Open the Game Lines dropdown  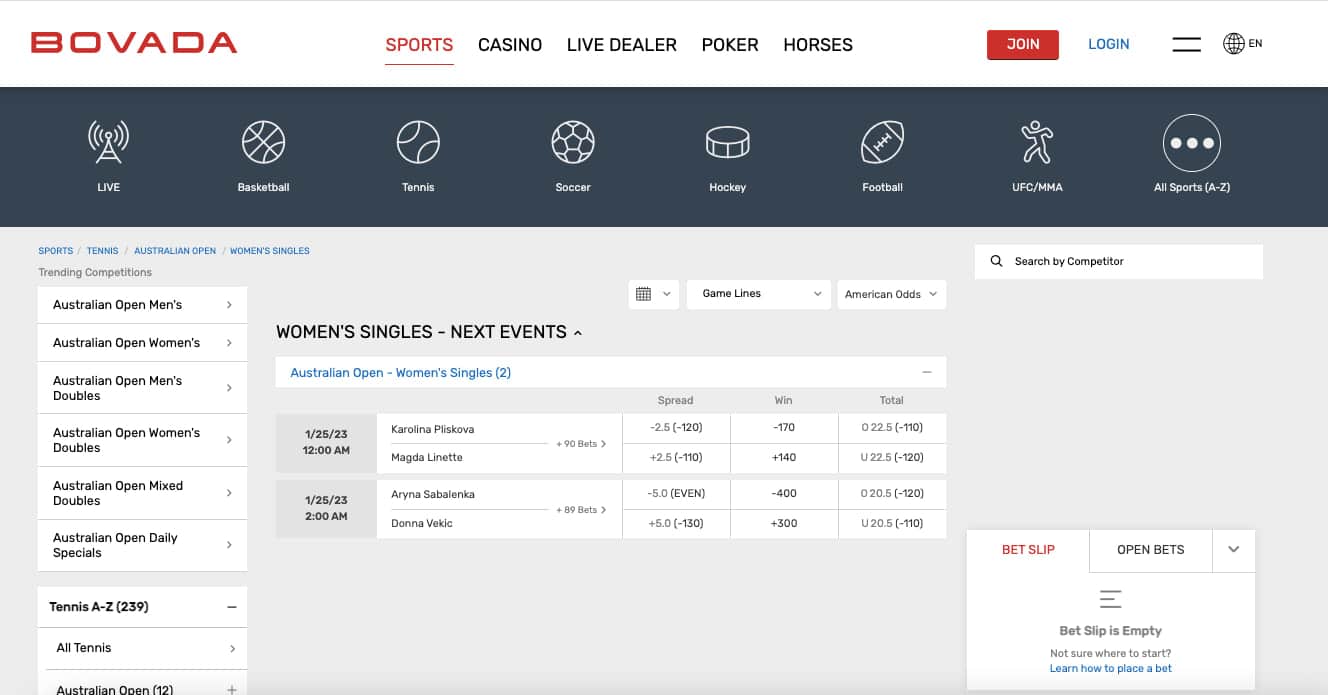[759, 294]
